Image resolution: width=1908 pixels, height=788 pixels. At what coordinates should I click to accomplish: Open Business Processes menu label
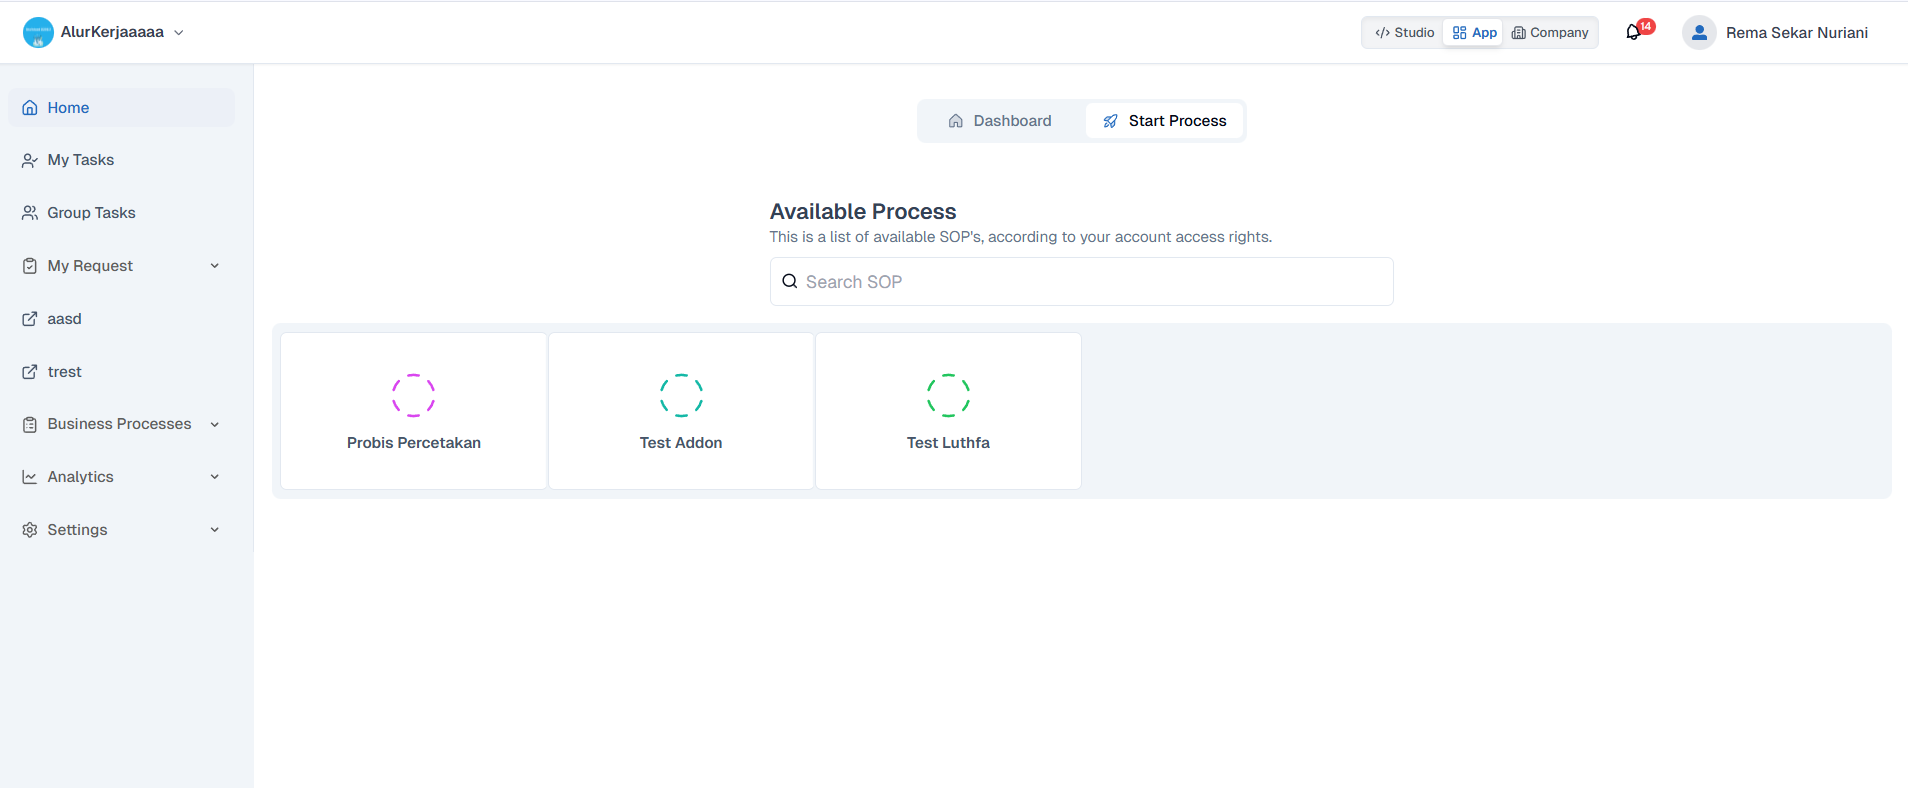(x=119, y=424)
